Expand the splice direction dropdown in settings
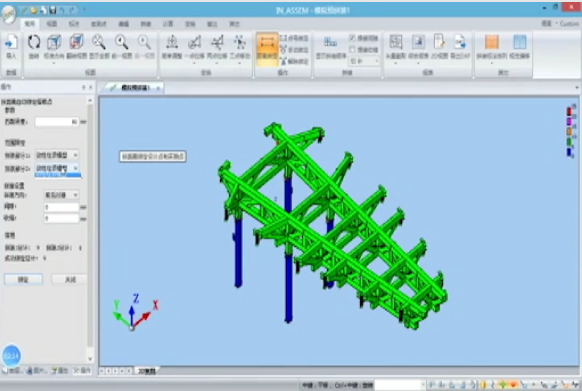The image size is (582, 391). click(61, 195)
